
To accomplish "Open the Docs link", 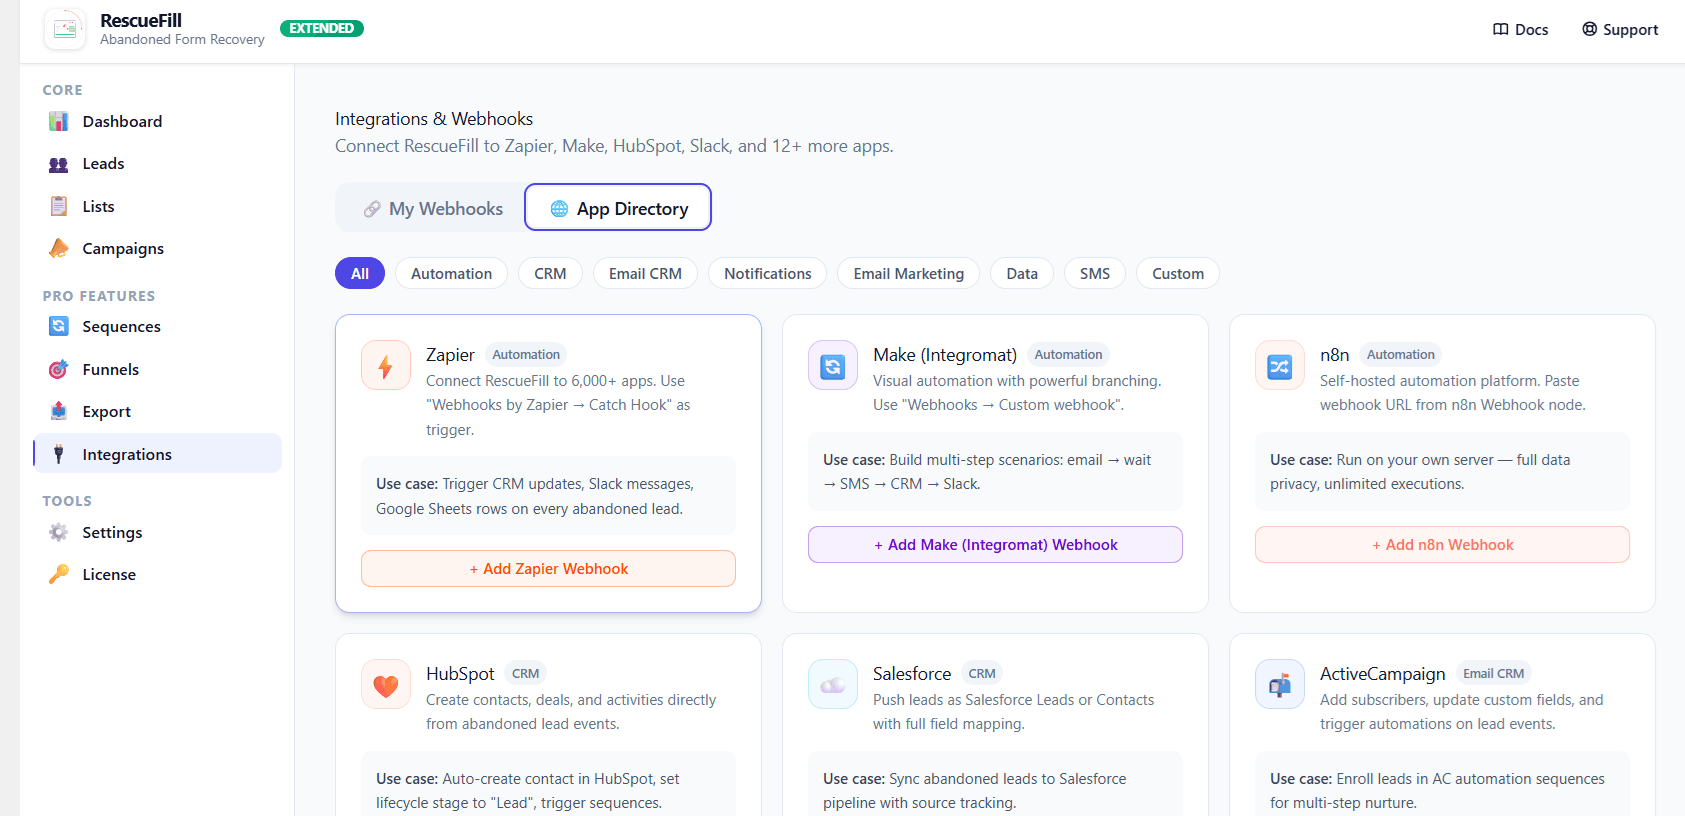I will click(1520, 29).
